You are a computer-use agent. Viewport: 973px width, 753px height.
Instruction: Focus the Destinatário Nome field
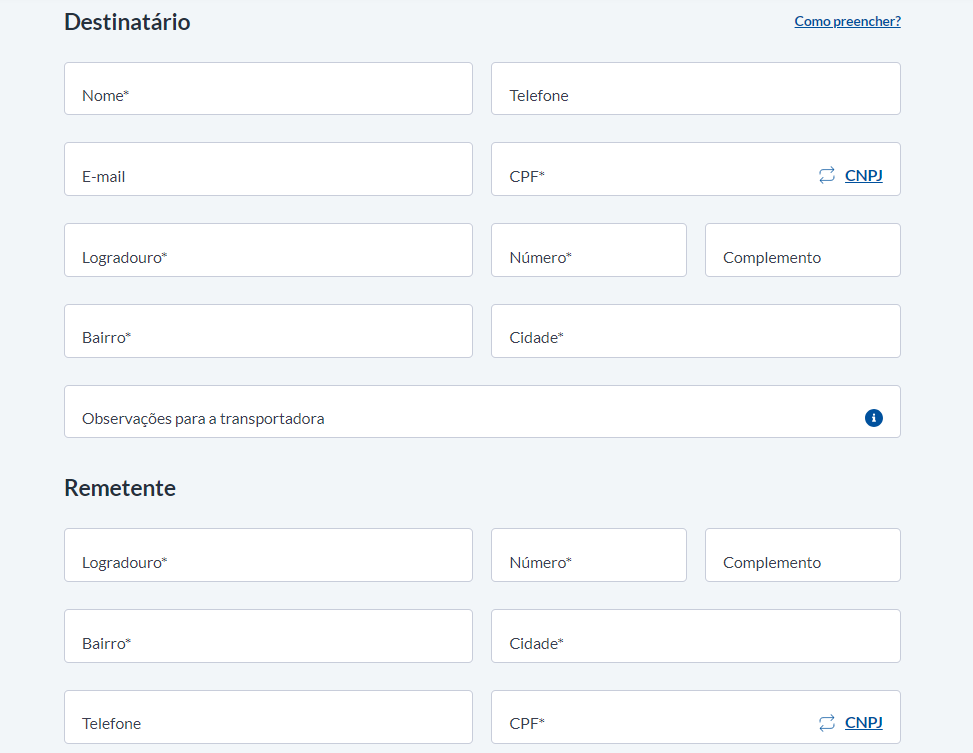tap(268, 88)
